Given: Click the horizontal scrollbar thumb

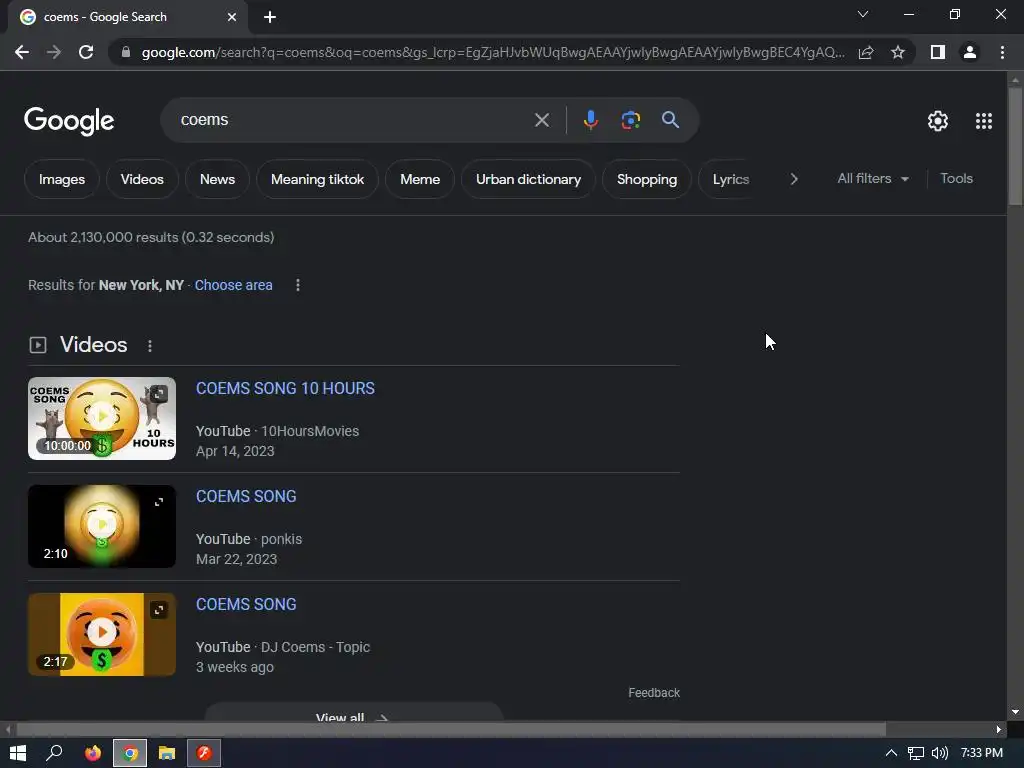Looking at the screenshot, I should pos(451,729).
